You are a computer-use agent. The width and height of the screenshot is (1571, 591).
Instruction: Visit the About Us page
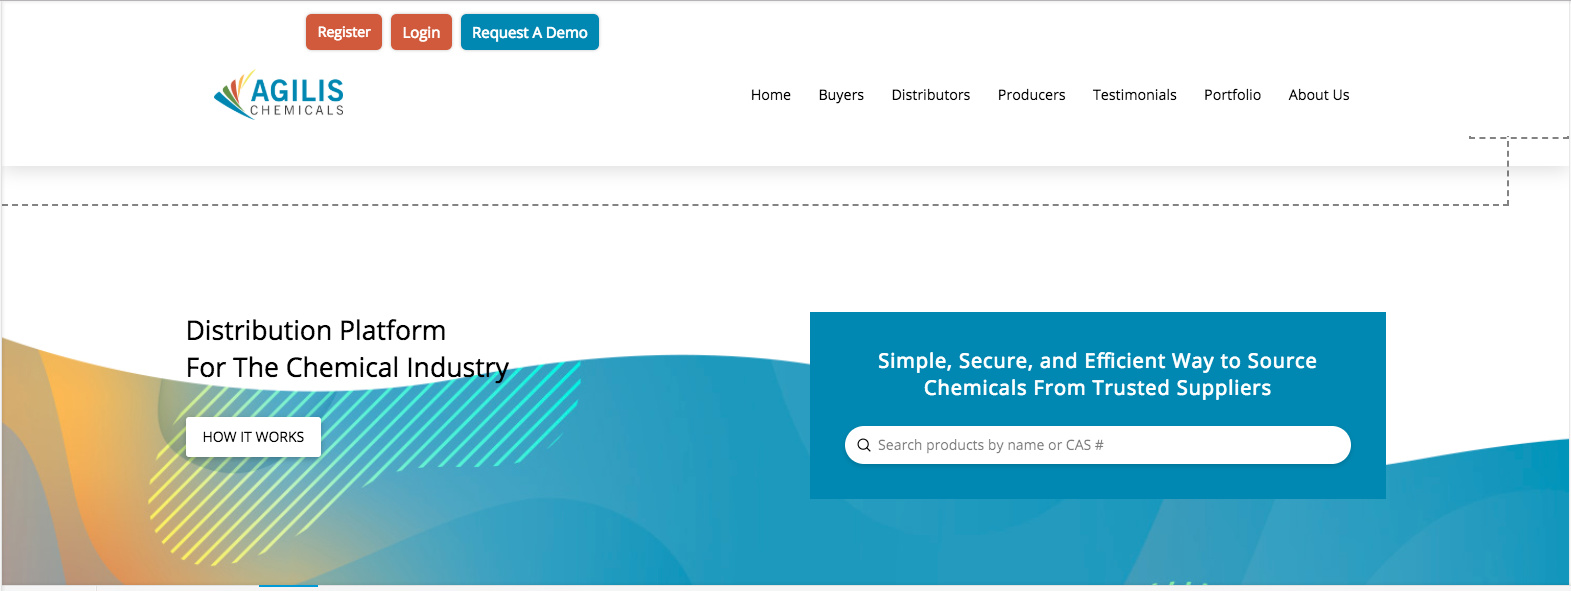[x=1318, y=95]
